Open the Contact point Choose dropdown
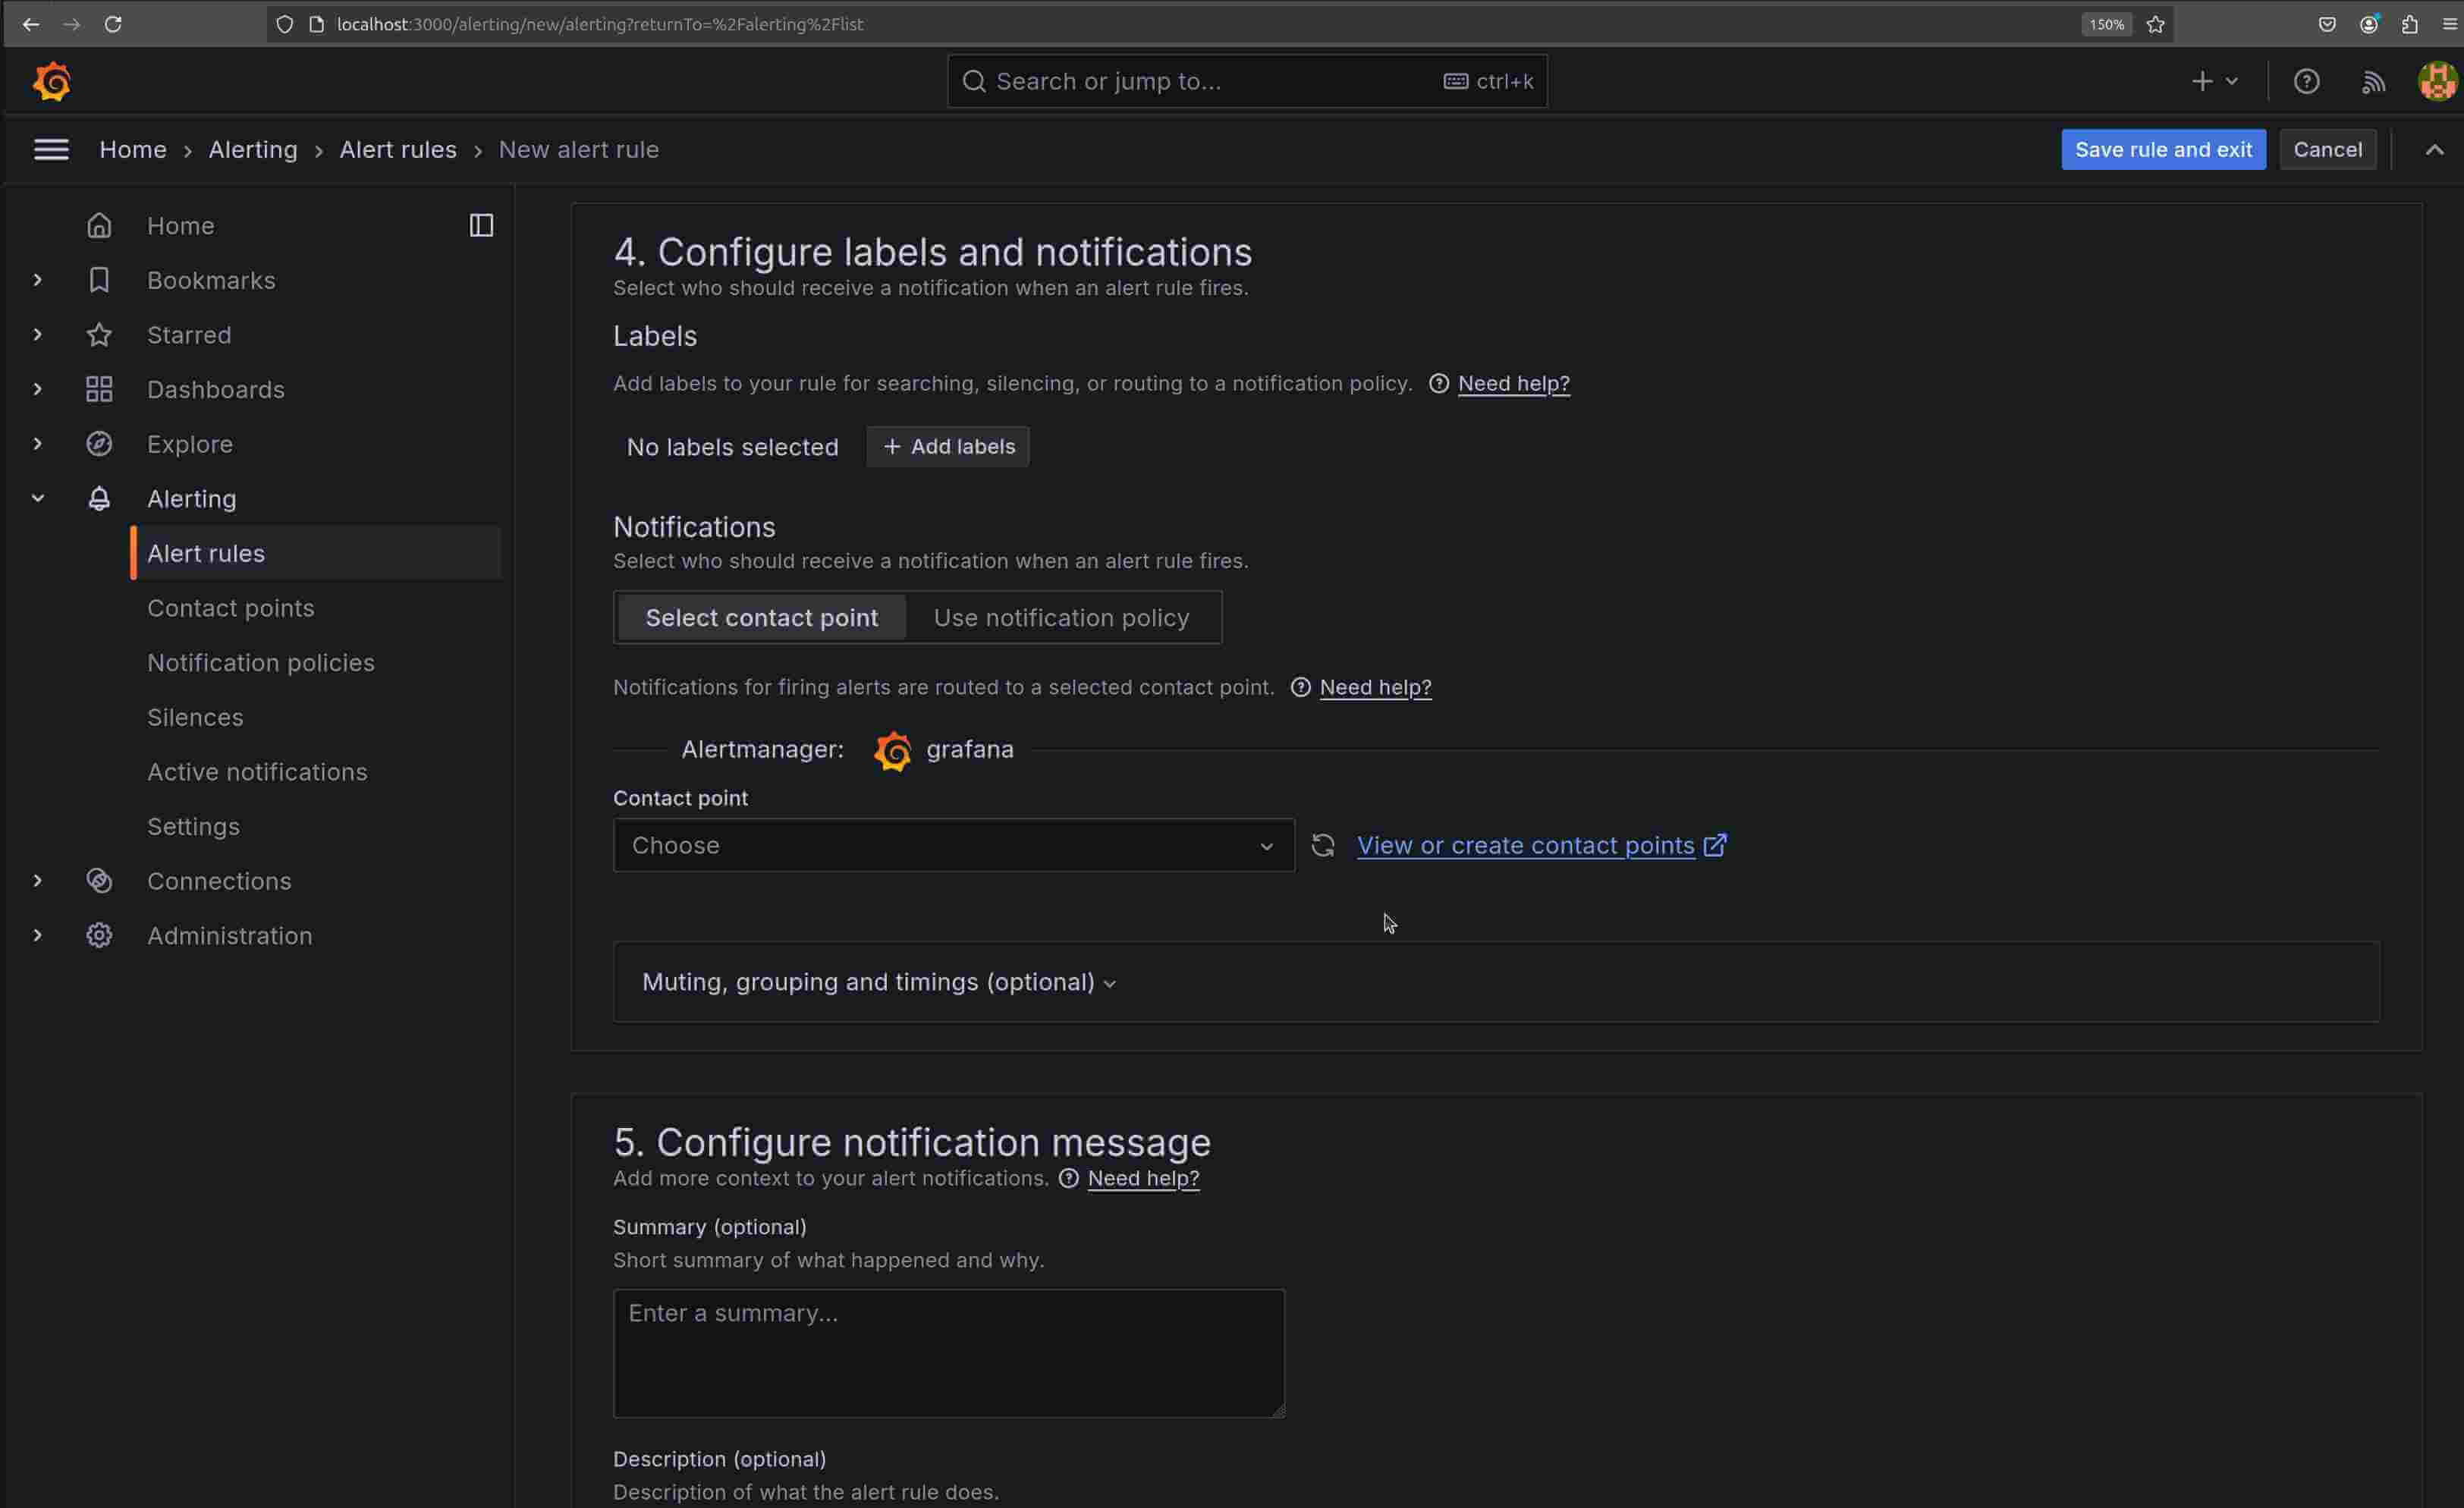This screenshot has width=2464, height=1508. 952,845
